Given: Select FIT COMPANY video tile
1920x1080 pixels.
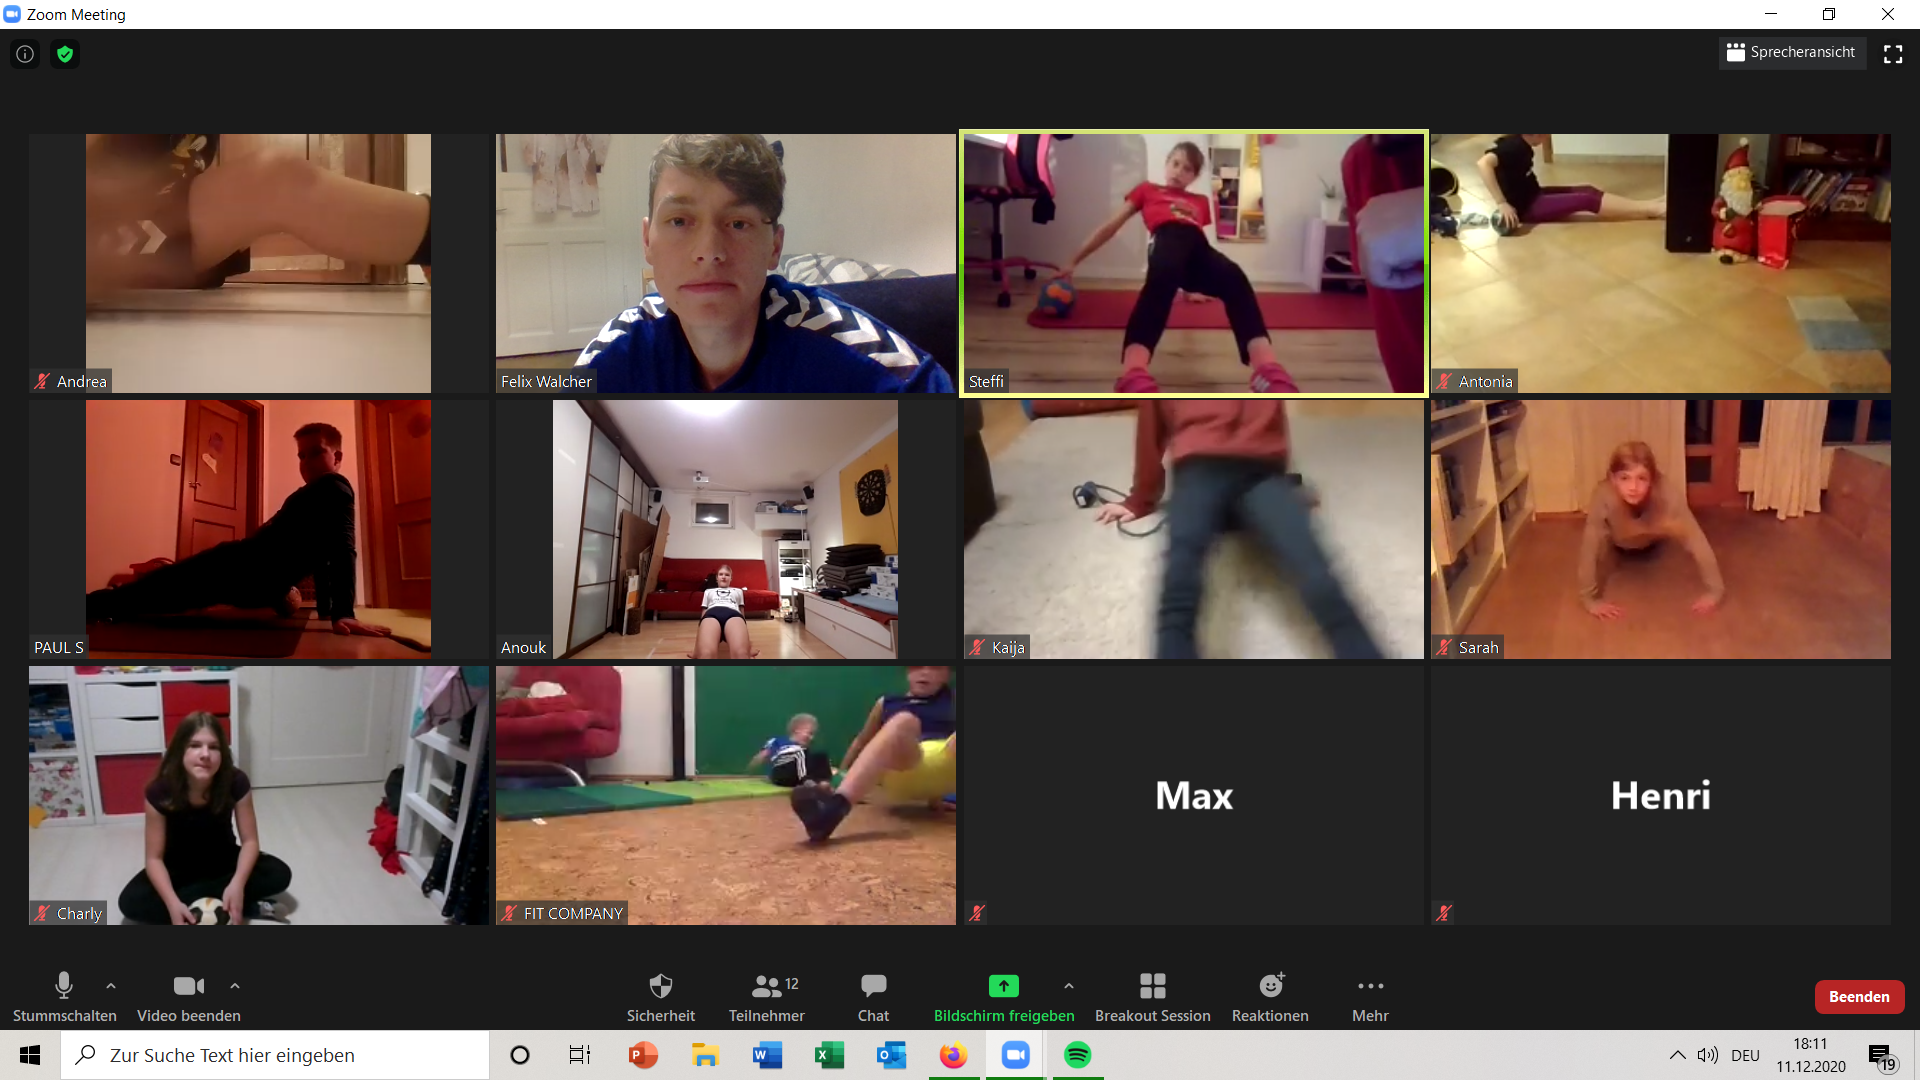Looking at the screenshot, I should click(726, 795).
